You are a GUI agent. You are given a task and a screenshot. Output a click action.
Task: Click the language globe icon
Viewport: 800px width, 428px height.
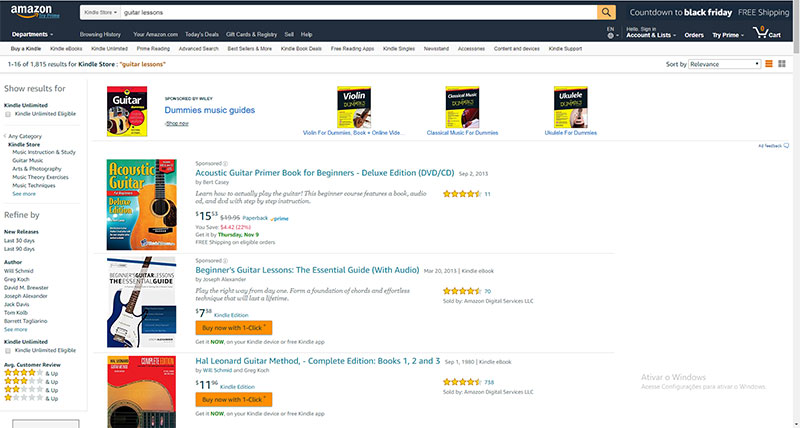[610, 36]
